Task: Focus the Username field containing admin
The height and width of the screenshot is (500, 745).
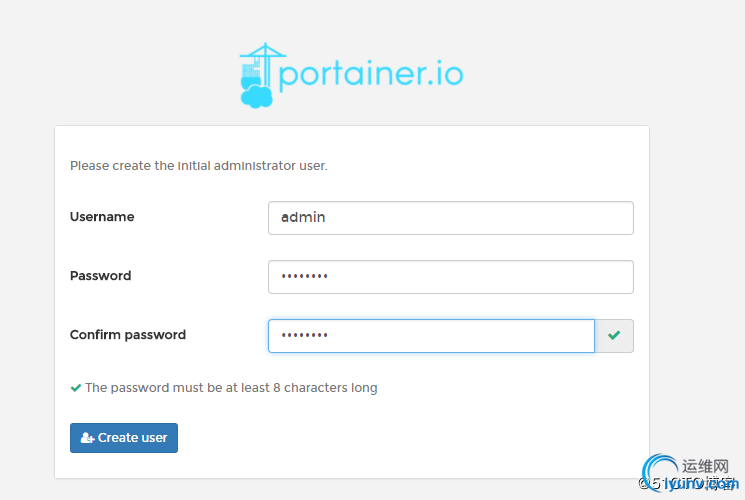Action: point(450,218)
